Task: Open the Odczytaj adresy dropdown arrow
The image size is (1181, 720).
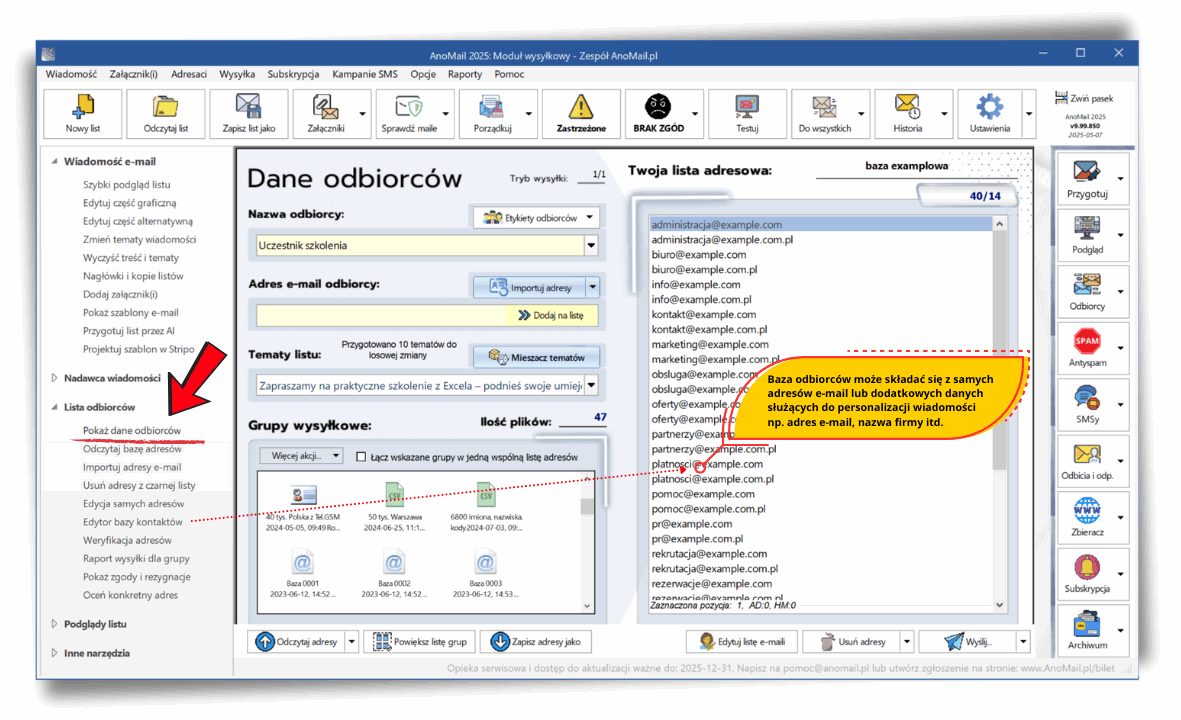Action: (352, 642)
